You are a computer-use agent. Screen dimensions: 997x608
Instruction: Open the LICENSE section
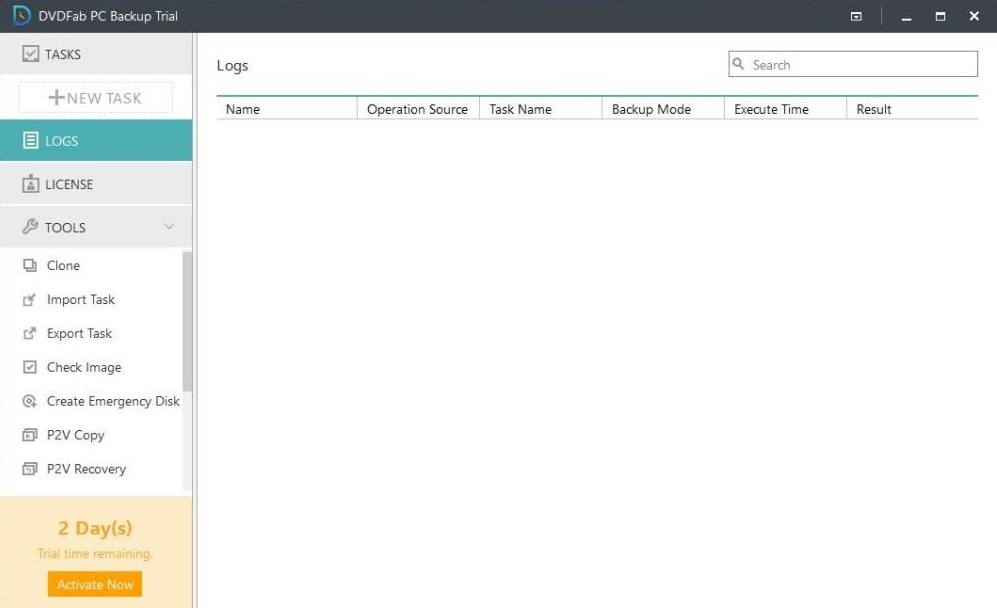tap(96, 184)
